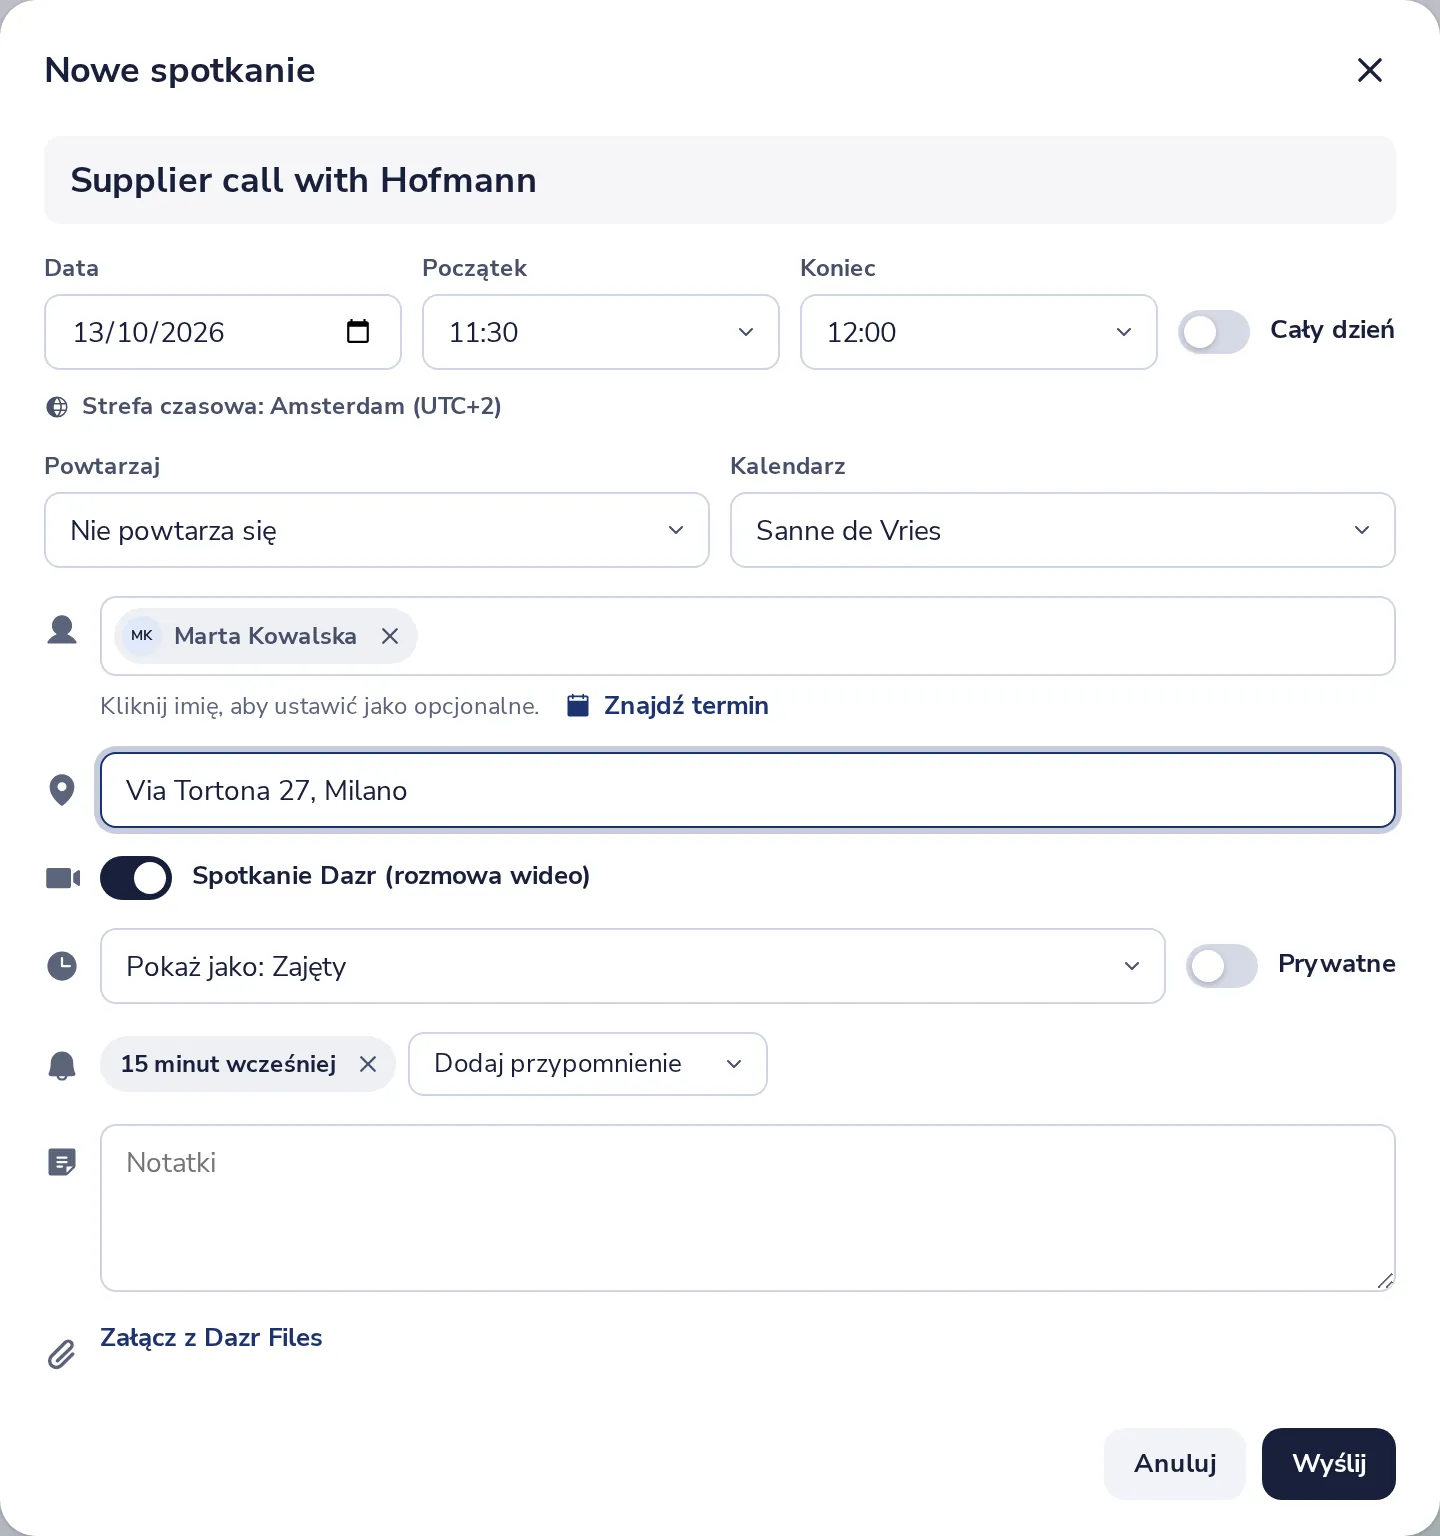The image size is (1440, 1536).
Task: Open the Pokaż jako availability dropdown
Action: click(x=633, y=966)
